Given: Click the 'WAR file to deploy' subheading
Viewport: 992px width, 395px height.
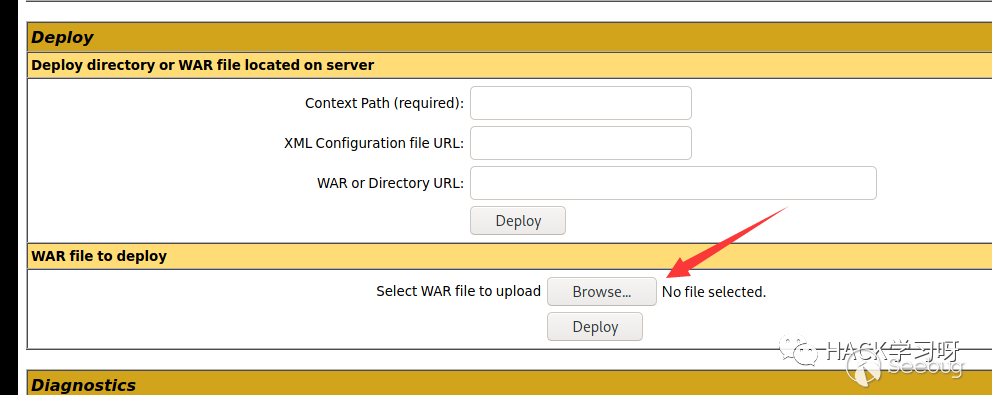Looking at the screenshot, I should click(x=99, y=256).
